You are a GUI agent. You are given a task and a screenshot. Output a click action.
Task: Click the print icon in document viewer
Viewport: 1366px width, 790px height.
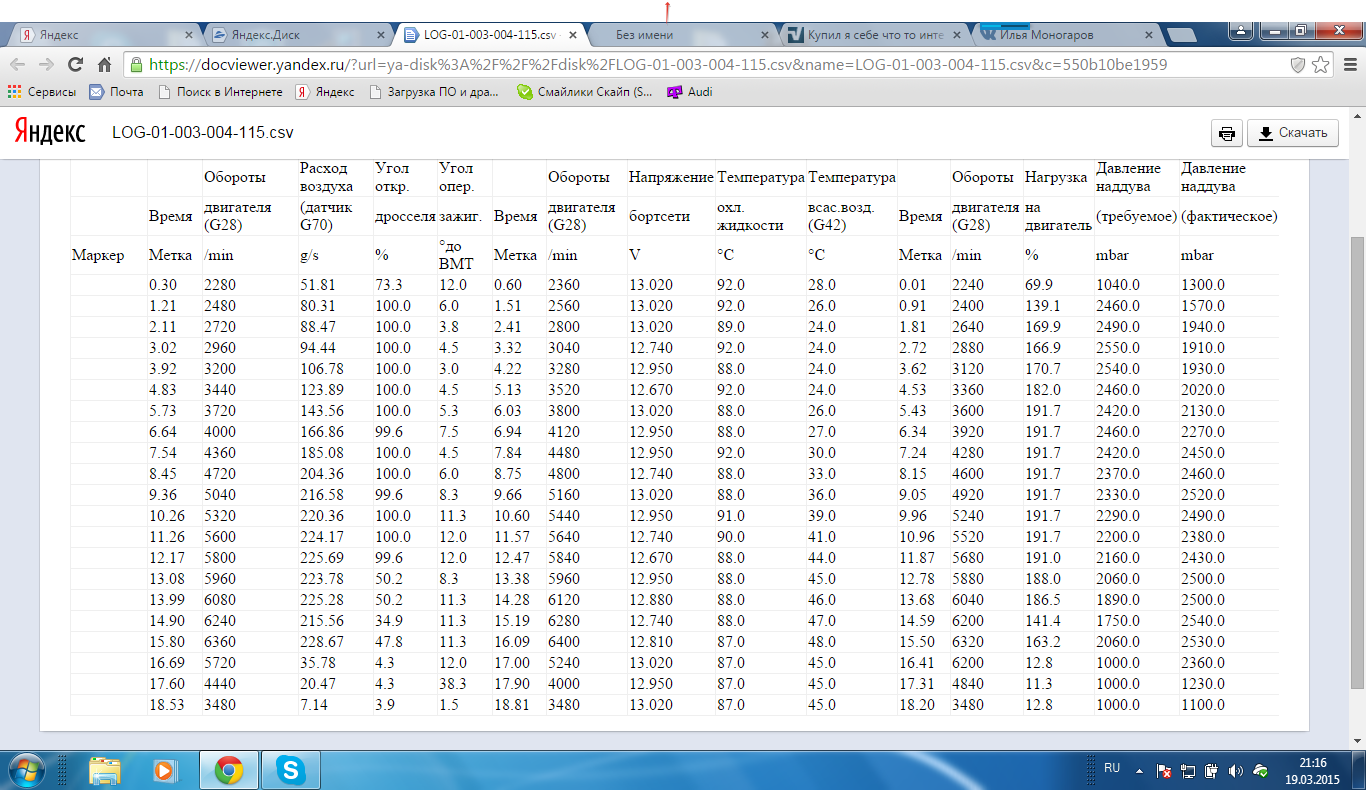click(1226, 133)
